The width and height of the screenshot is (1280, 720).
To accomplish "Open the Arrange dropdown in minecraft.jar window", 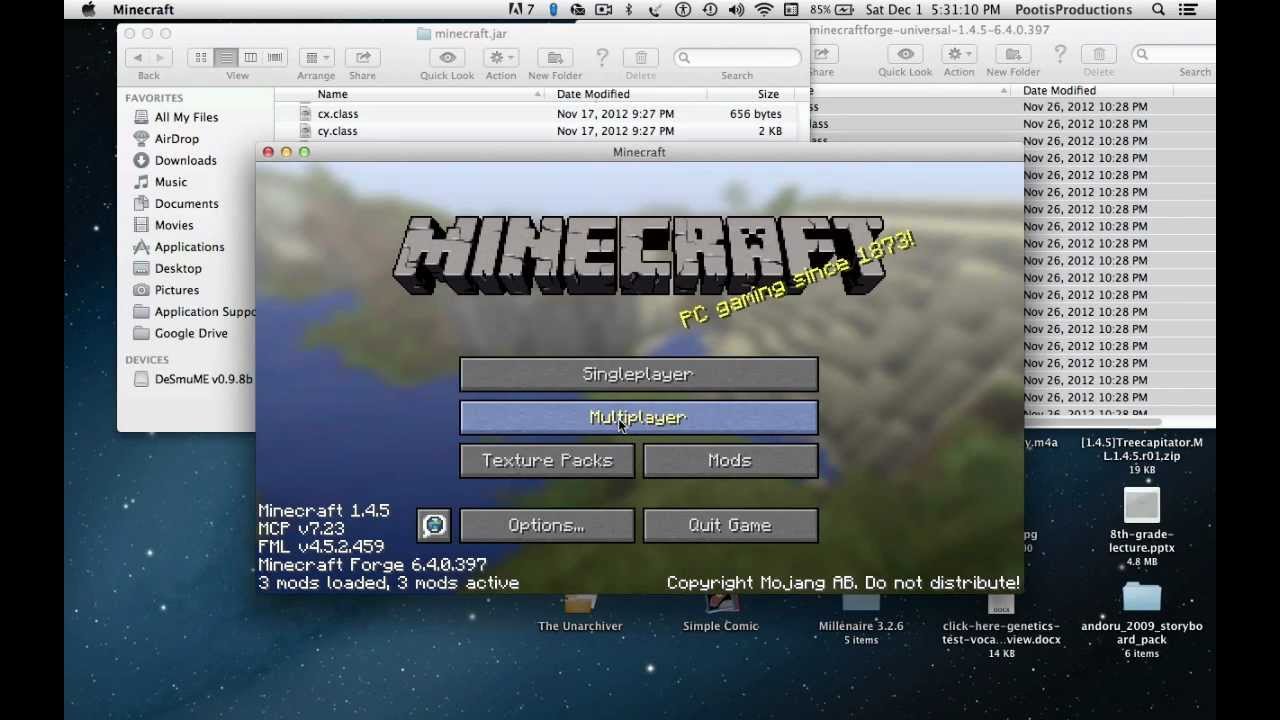I will (316, 58).
